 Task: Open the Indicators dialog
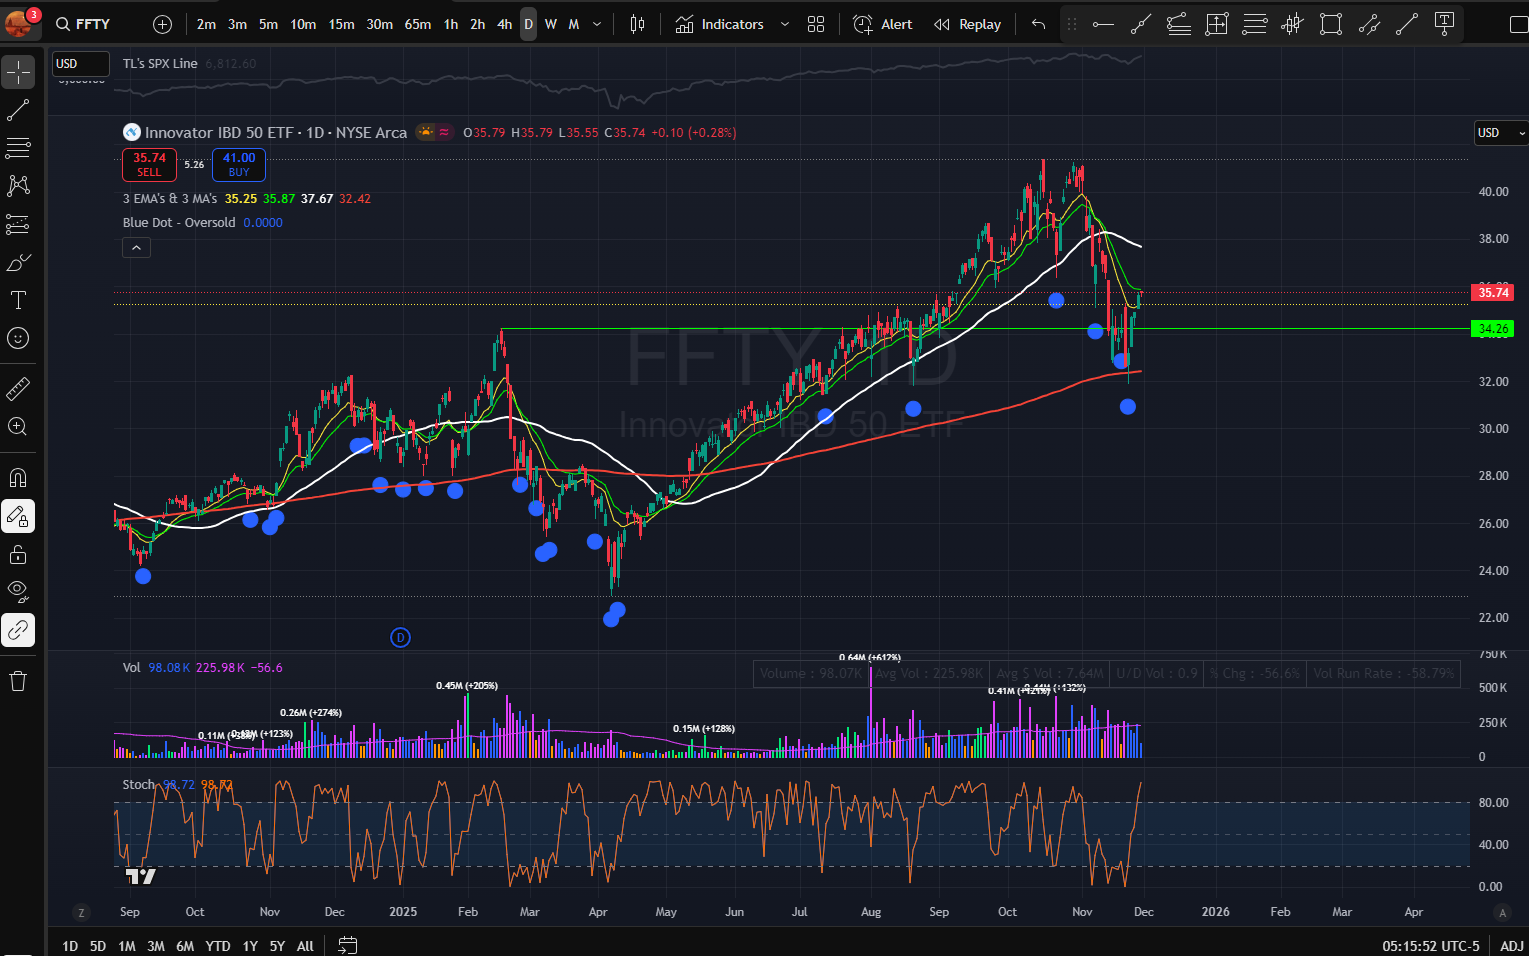[x=720, y=24]
